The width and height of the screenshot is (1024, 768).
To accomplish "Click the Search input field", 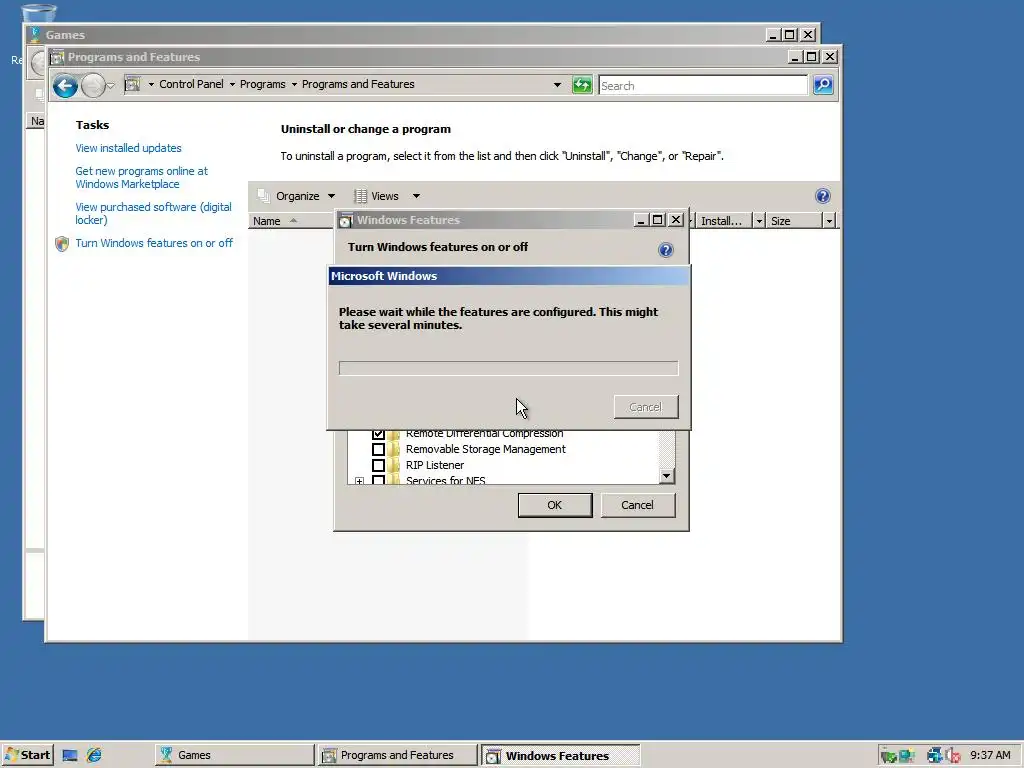I will pyautogui.click(x=703, y=86).
